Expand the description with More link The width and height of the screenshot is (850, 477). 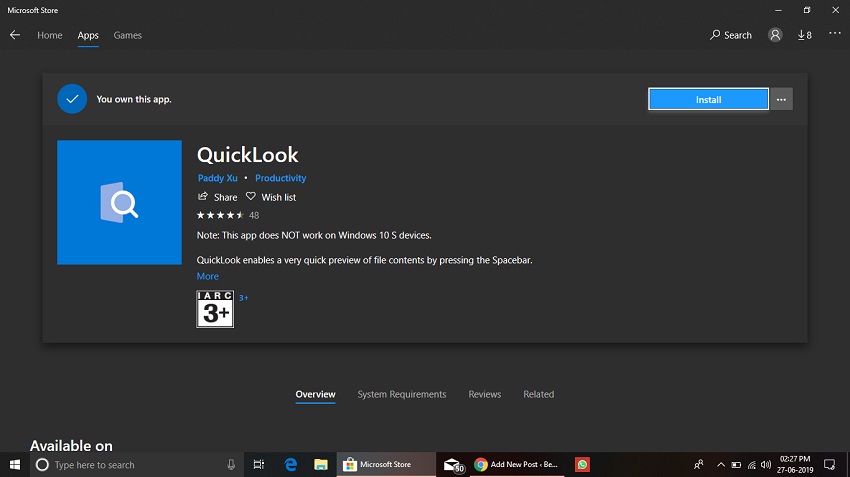pyautogui.click(x=207, y=276)
